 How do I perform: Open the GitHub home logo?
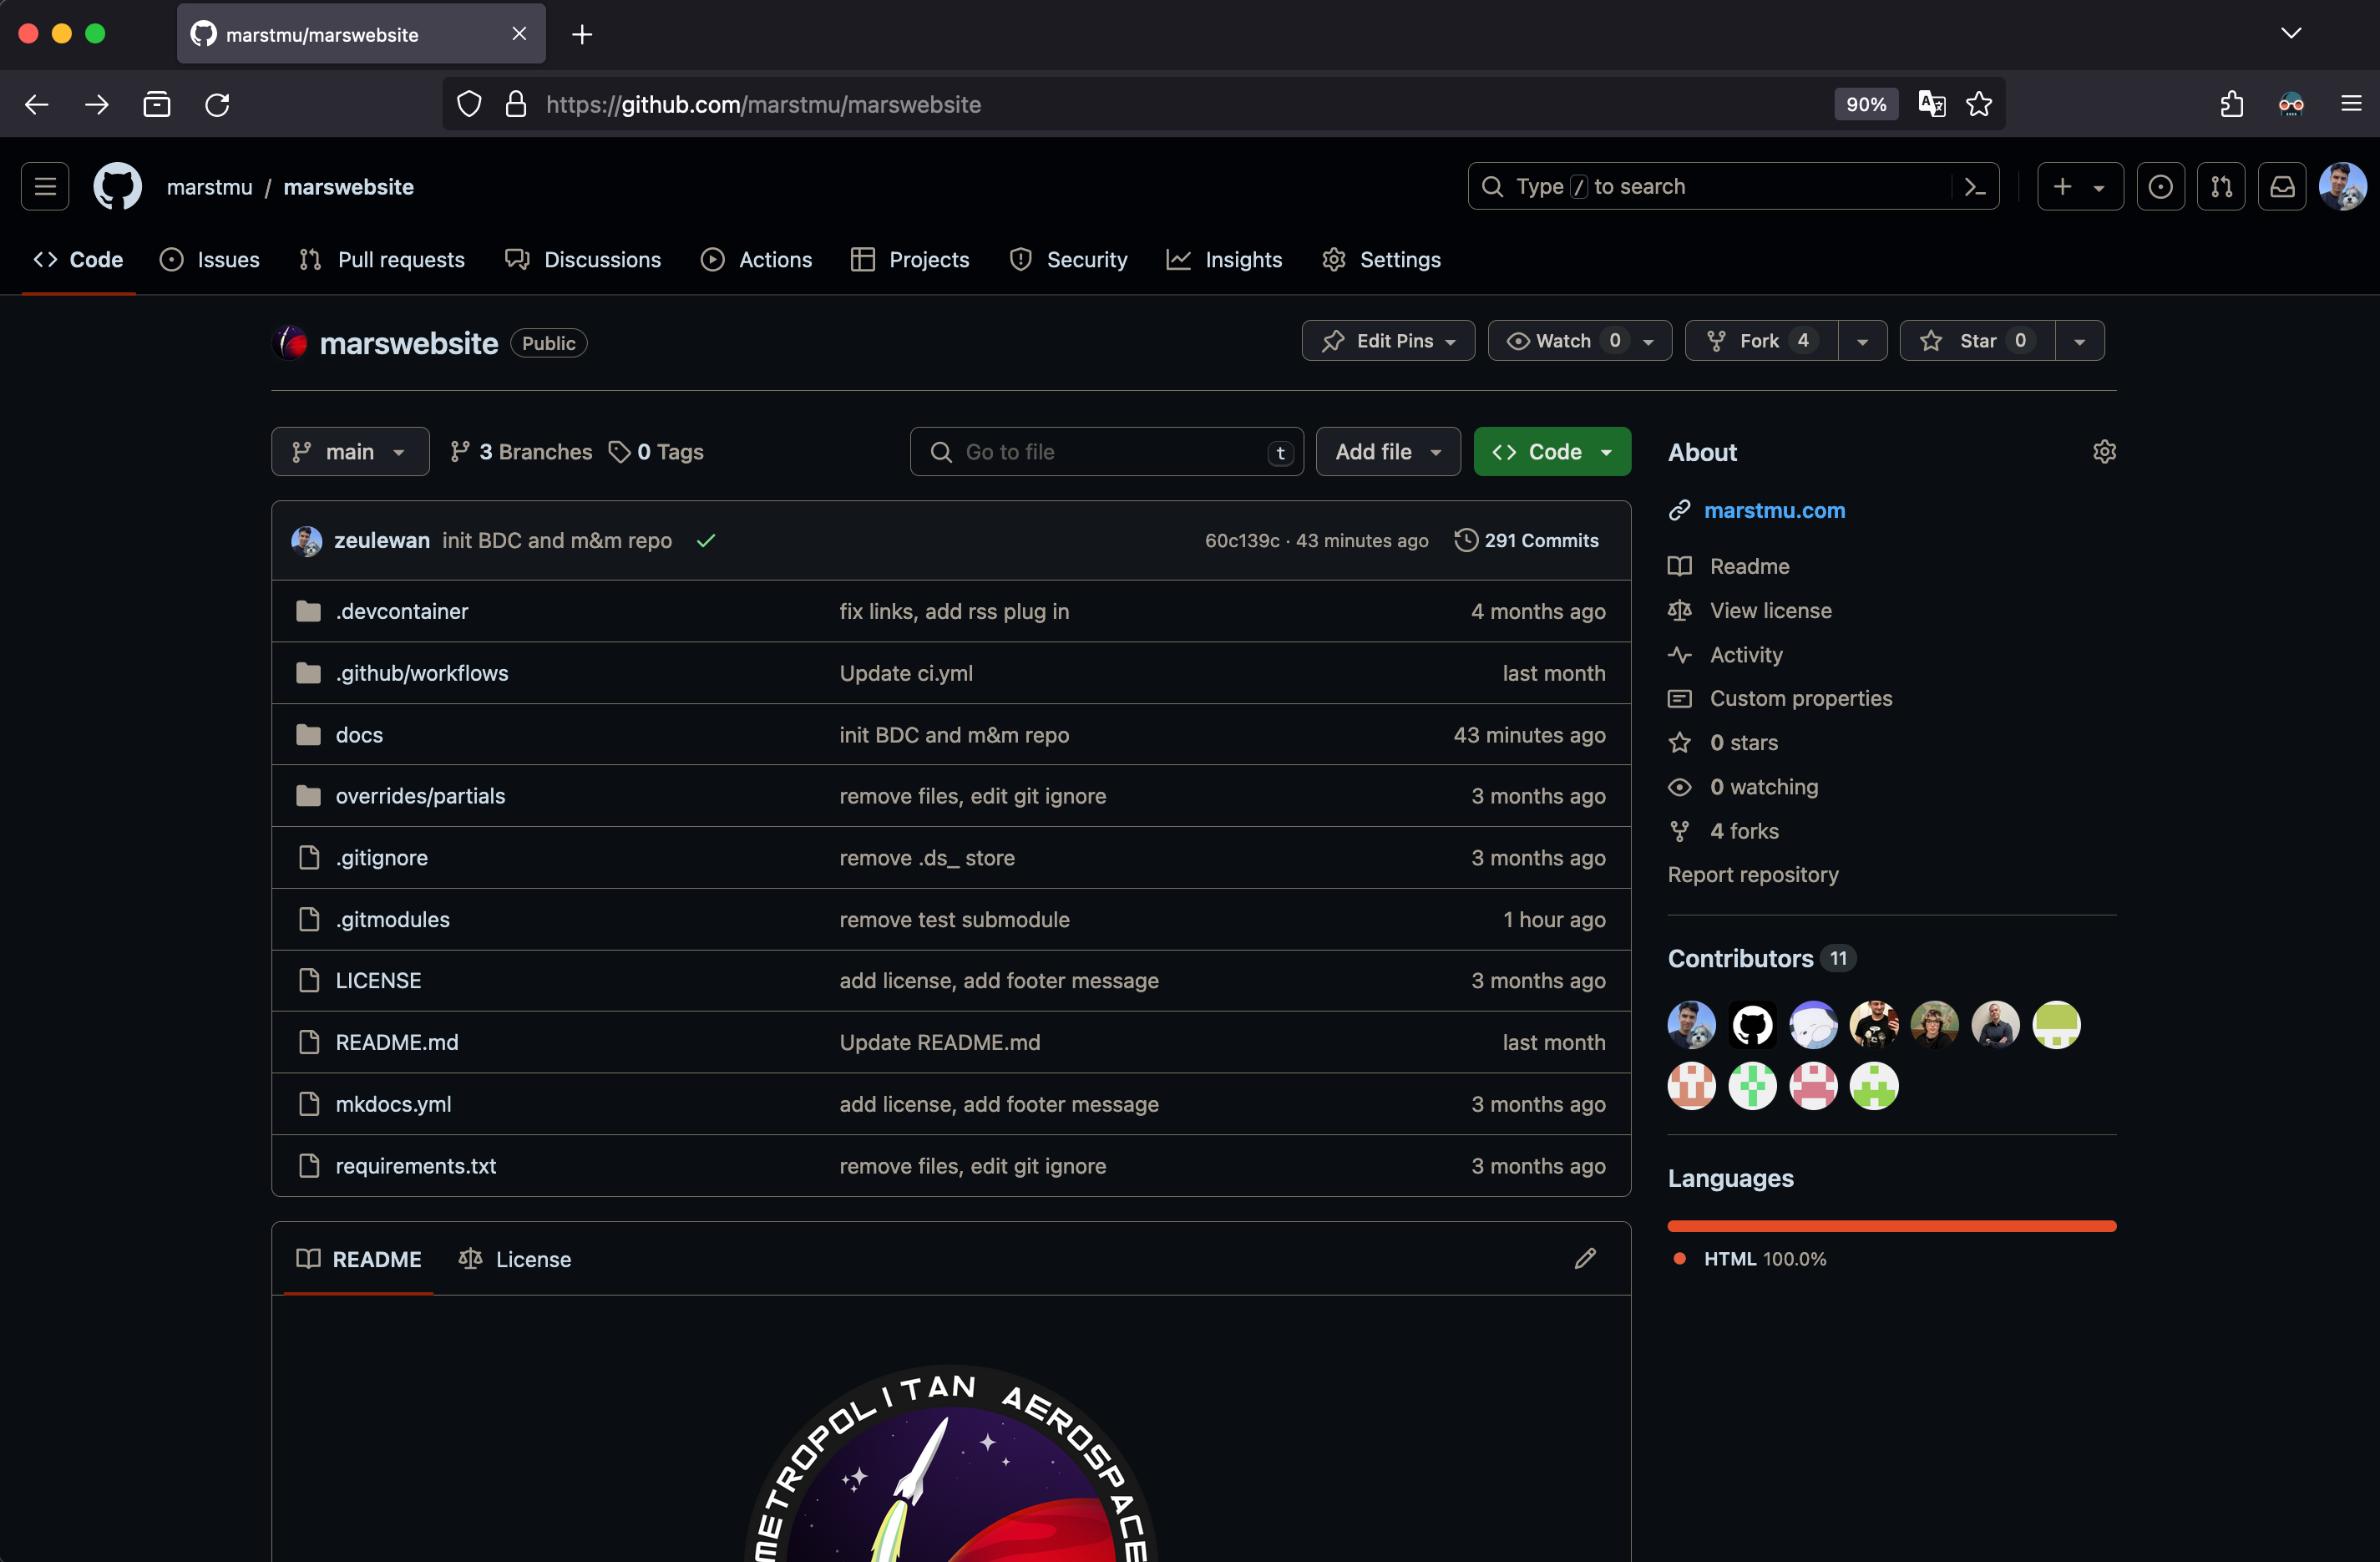pyautogui.click(x=118, y=187)
